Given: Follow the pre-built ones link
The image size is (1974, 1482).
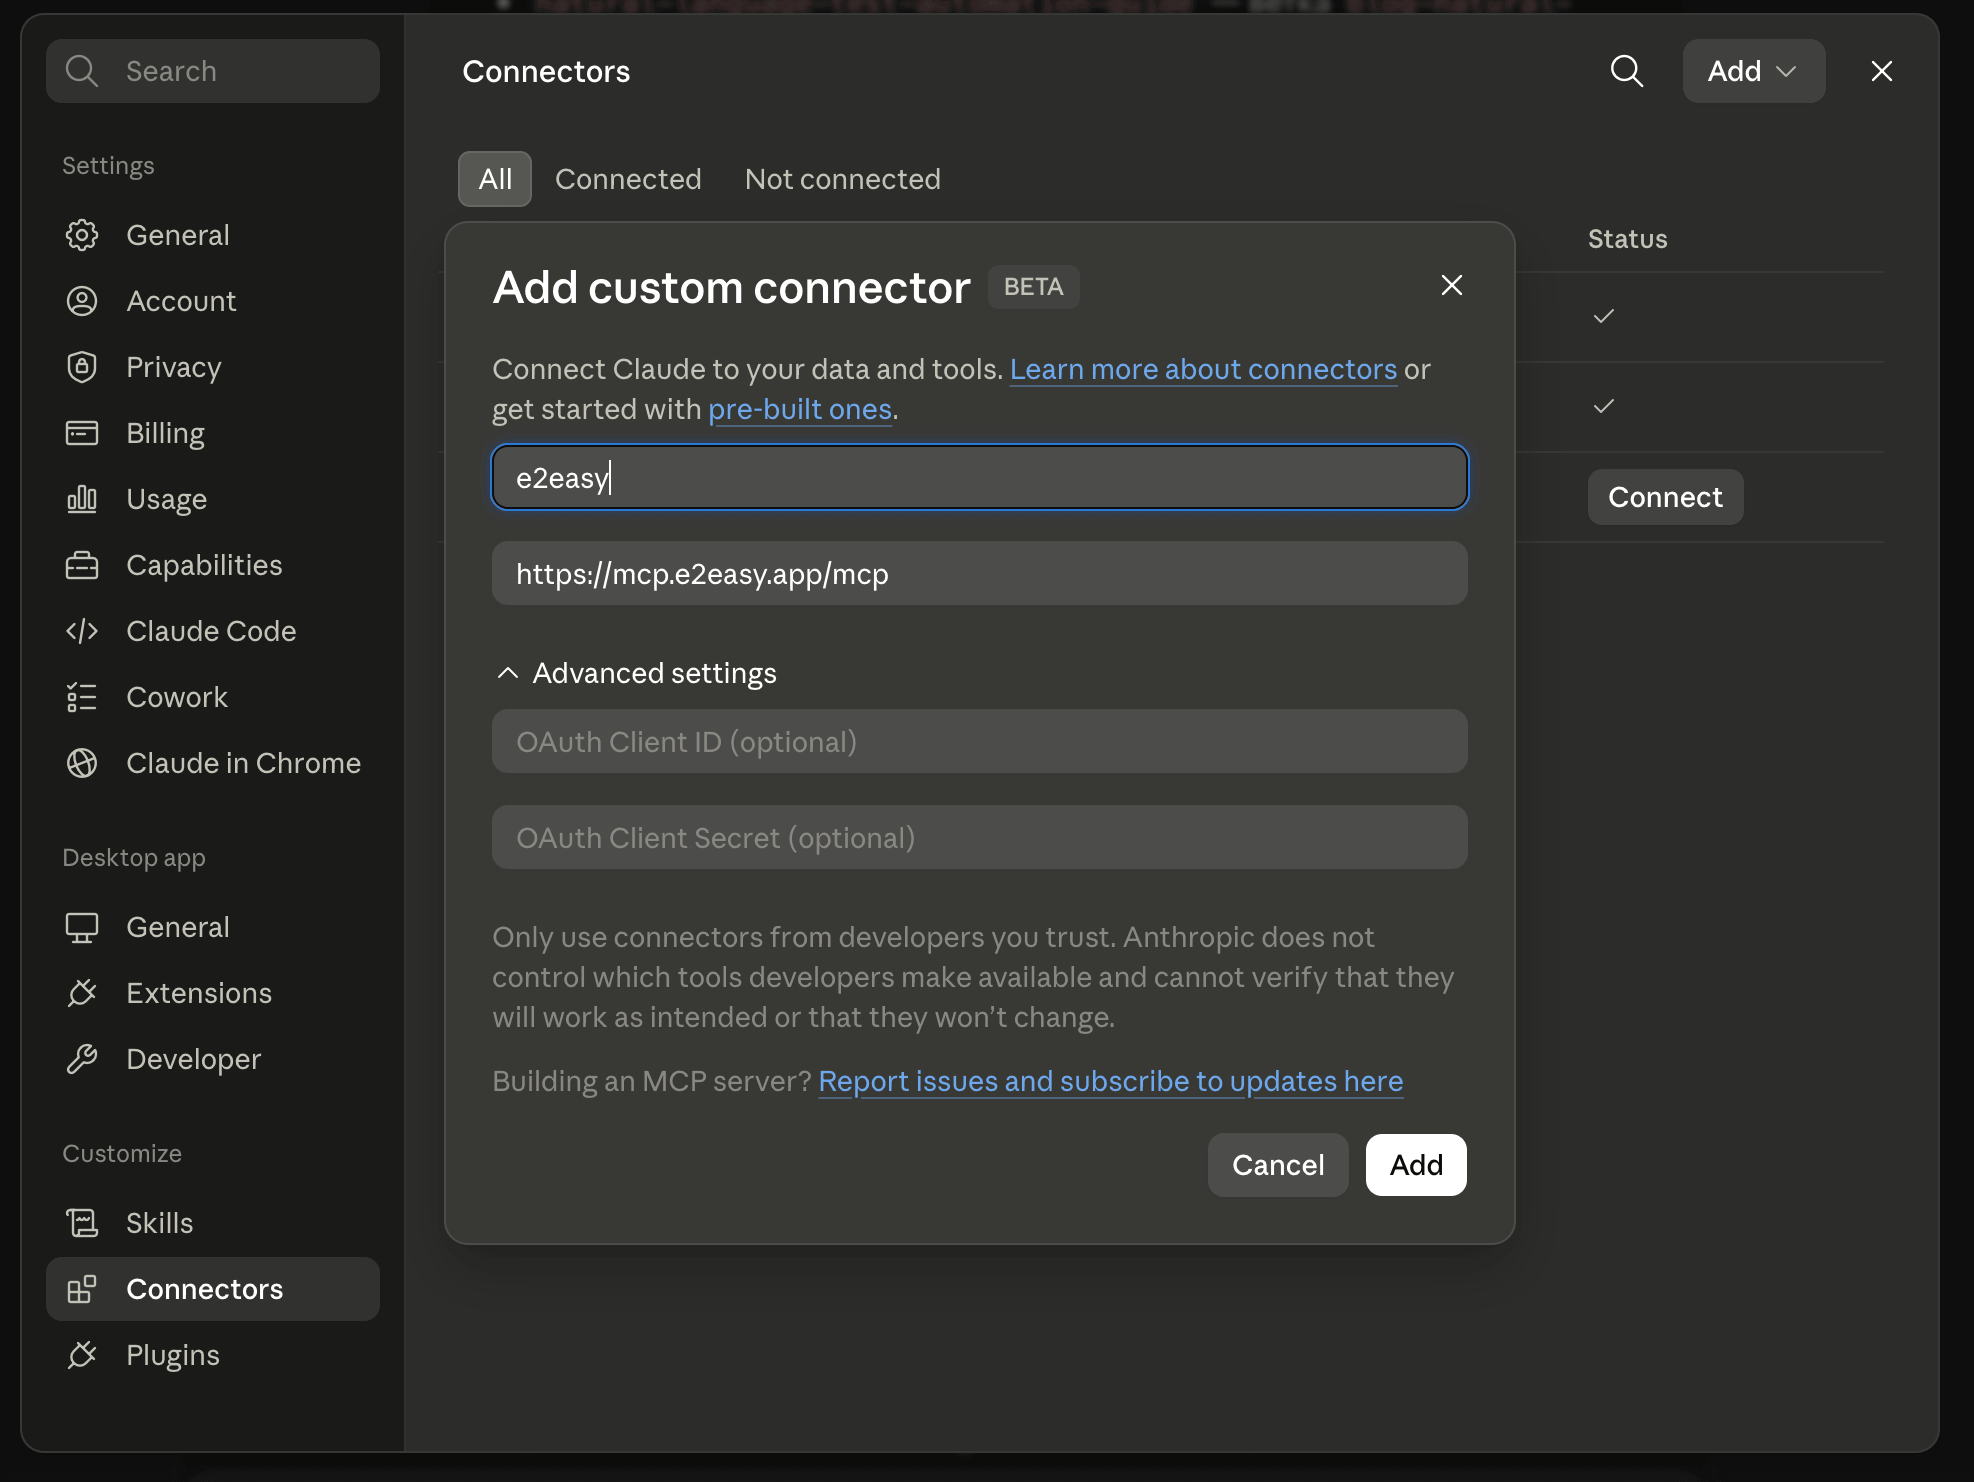Looking at the screenshot, I should [800, 409].
